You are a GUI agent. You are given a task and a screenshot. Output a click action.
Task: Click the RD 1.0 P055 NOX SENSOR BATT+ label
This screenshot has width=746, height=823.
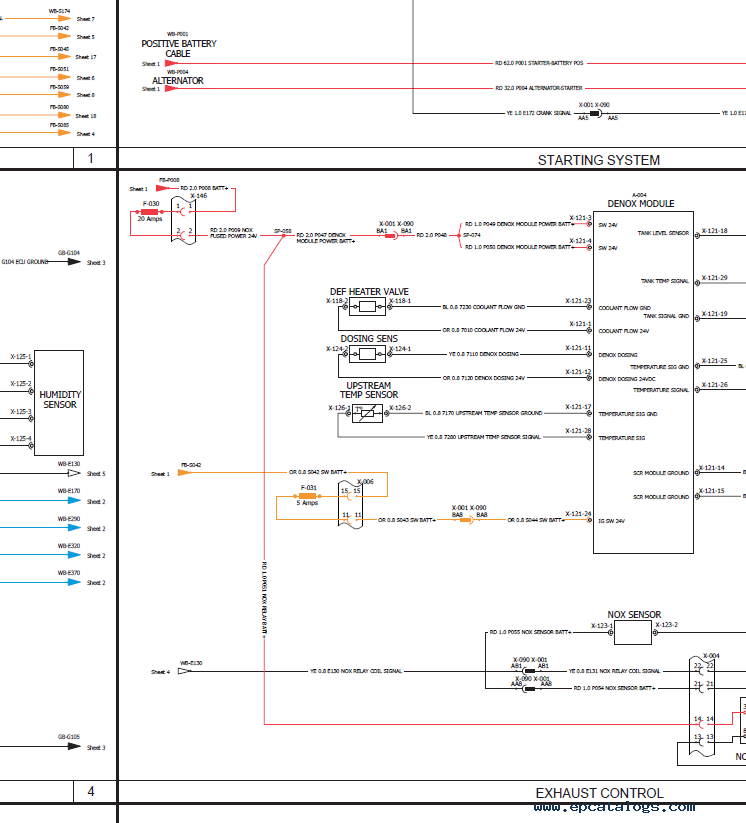530,632
